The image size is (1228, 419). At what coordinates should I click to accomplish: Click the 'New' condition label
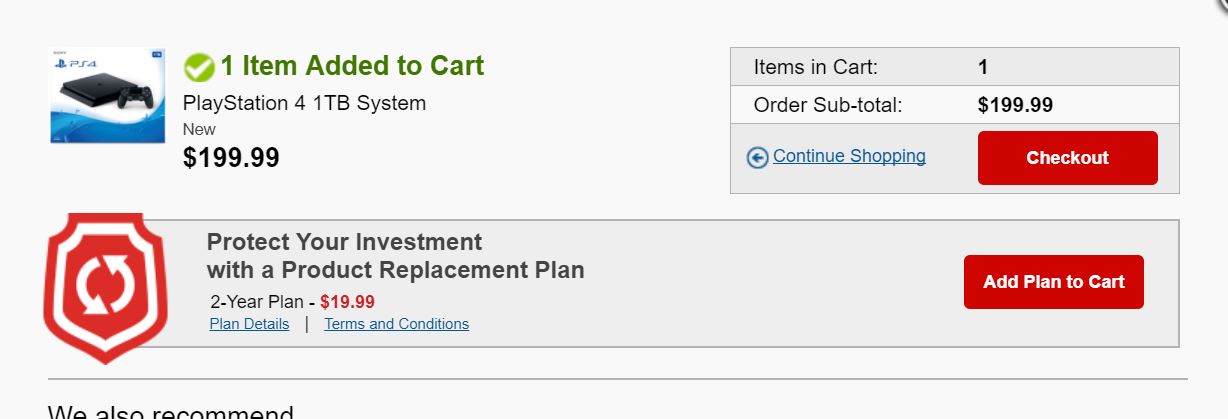(x=199, y=129)
